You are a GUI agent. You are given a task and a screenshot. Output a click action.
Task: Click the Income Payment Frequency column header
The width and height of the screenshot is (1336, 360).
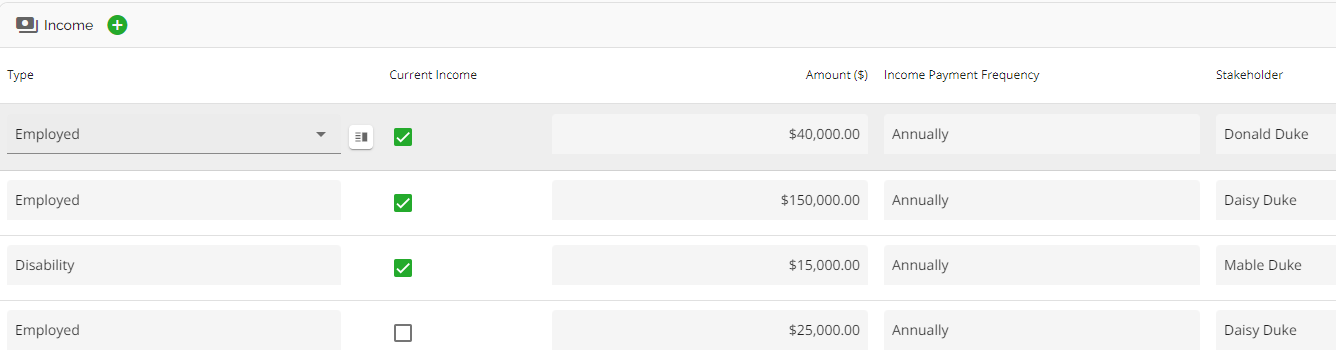coord(962,75)
